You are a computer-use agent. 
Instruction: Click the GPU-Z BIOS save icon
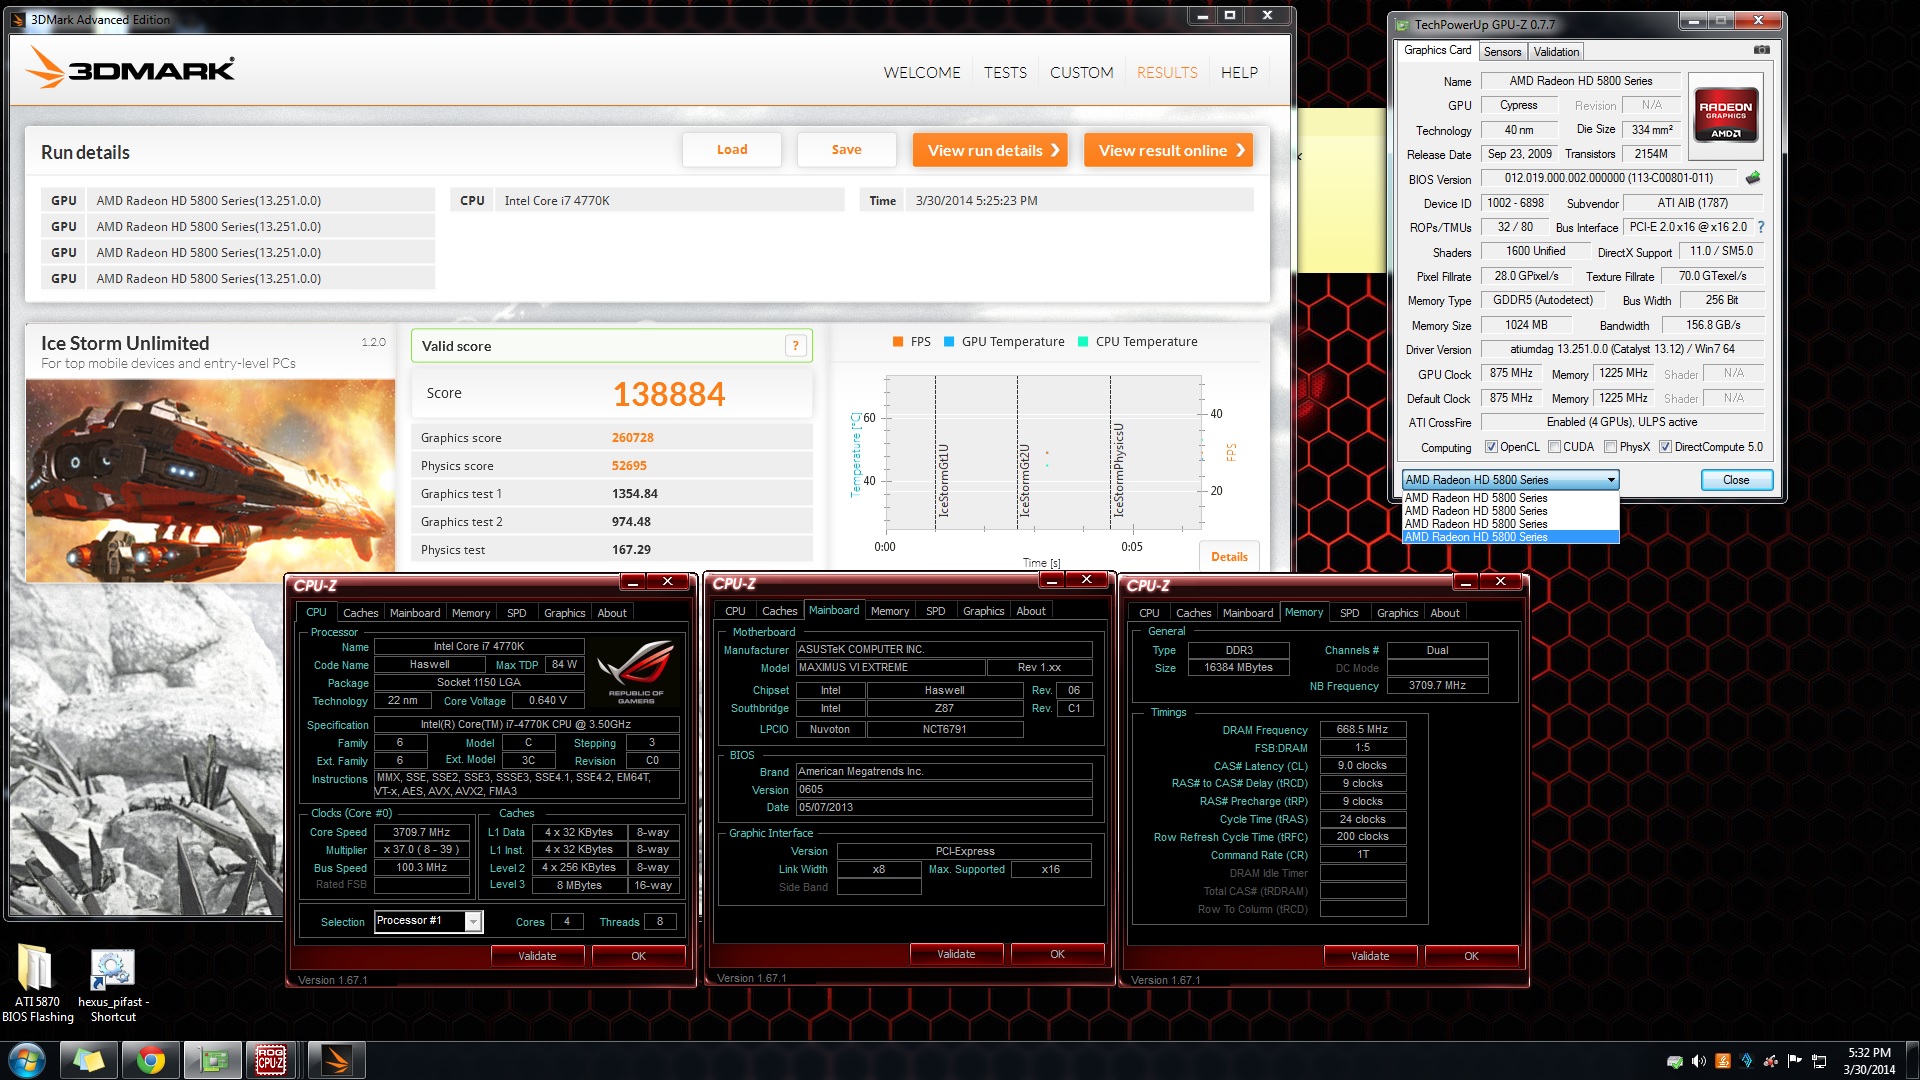pyautogui.click(x=1753, y=178)
